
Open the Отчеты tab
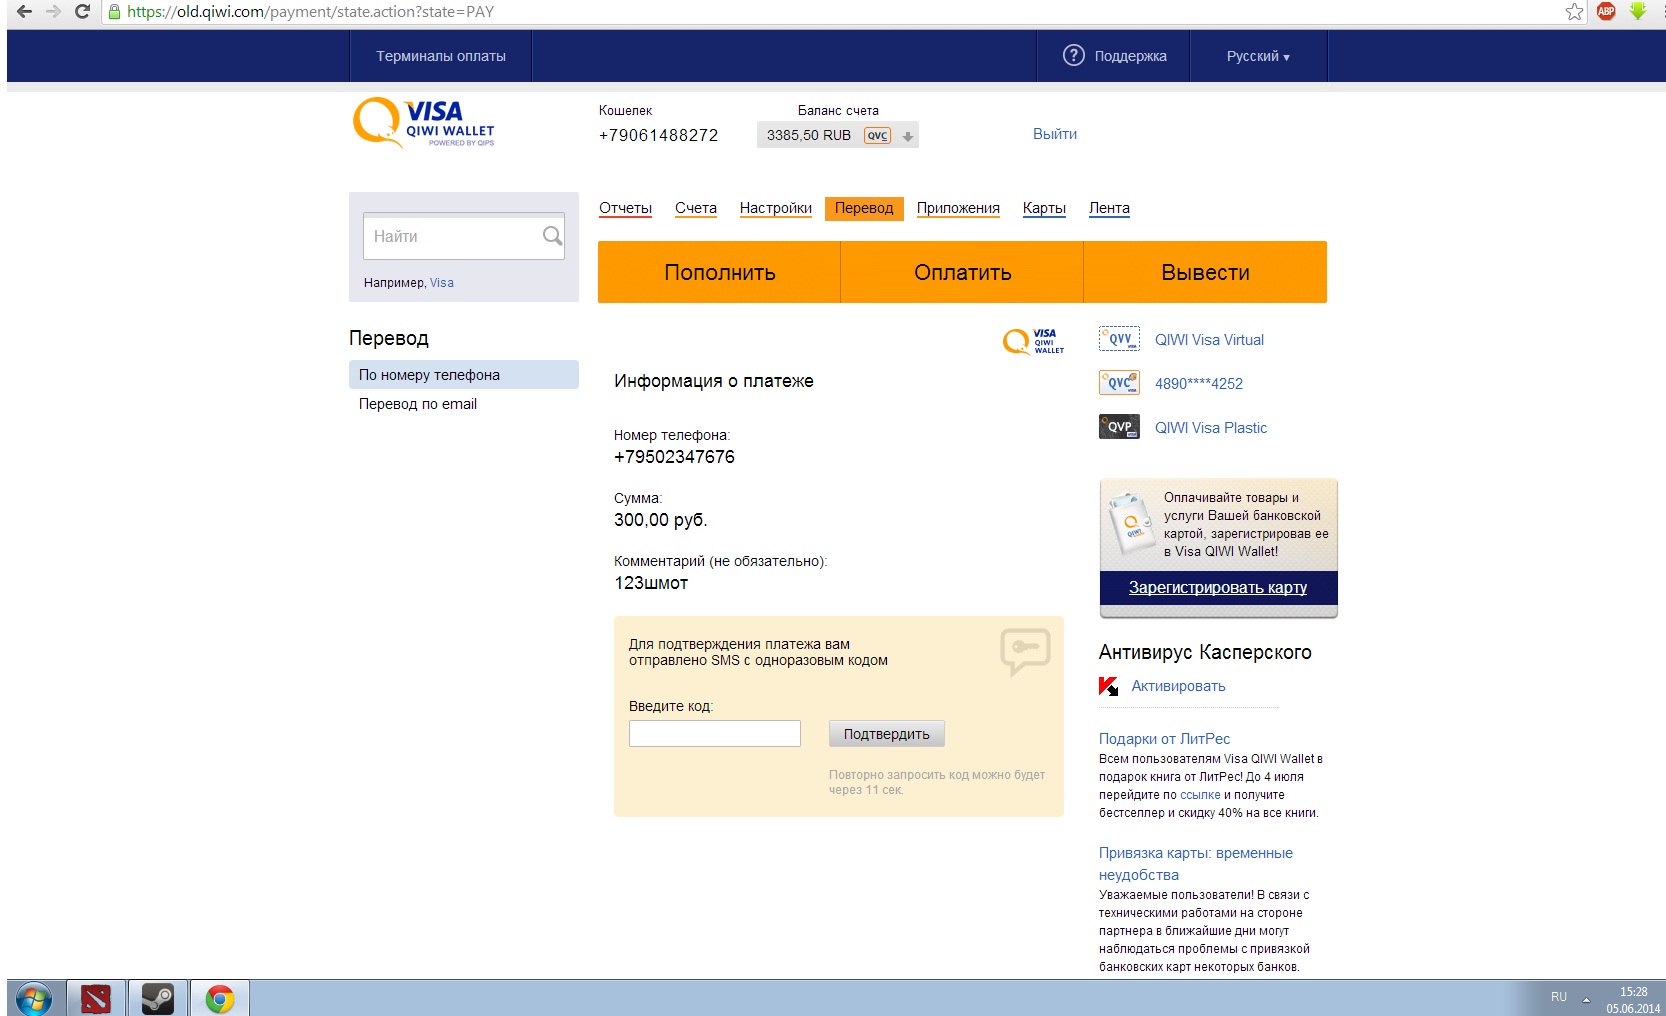pos(625,208)
